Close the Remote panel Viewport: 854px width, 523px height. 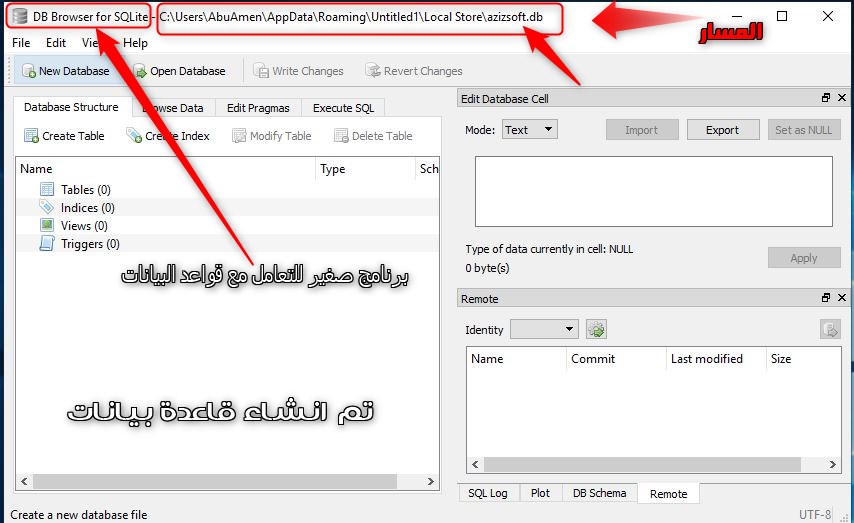pyautogui.click(x=841, y=298)
